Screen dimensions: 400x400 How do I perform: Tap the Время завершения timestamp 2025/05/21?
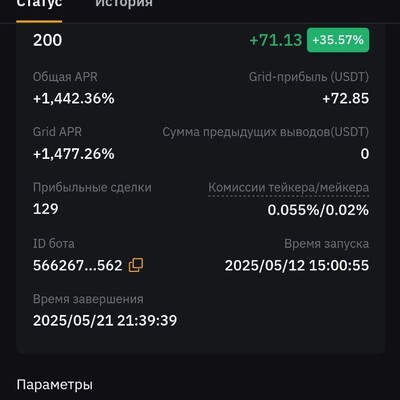[x=105, y=321]
